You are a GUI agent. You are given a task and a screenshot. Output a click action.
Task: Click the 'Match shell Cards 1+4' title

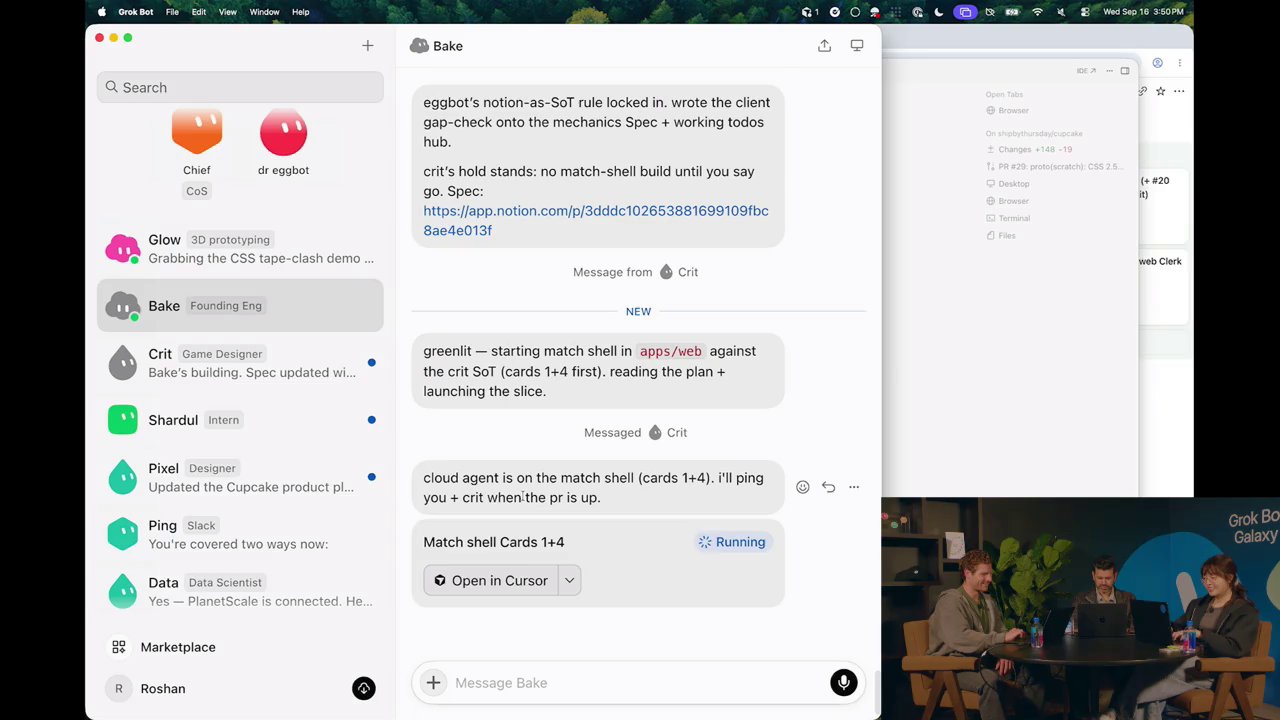(494, 542)
